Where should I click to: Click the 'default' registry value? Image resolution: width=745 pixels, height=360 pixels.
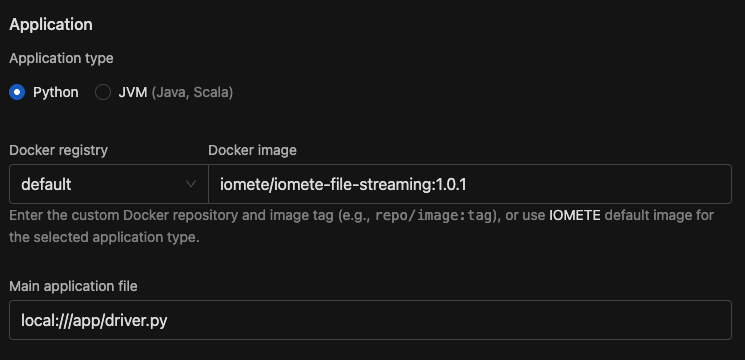click(46, 184)
